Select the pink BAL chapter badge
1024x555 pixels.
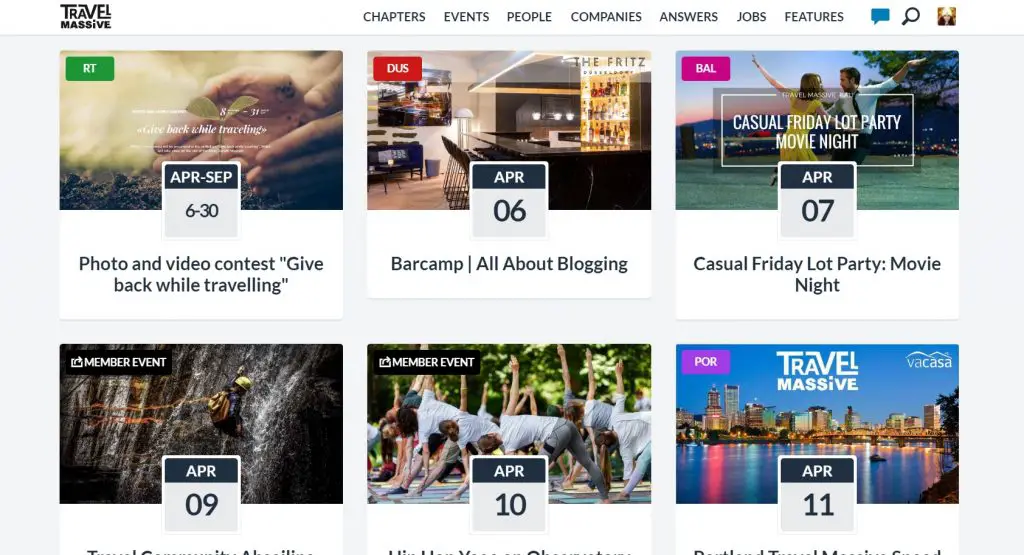[x=705, y=69]
